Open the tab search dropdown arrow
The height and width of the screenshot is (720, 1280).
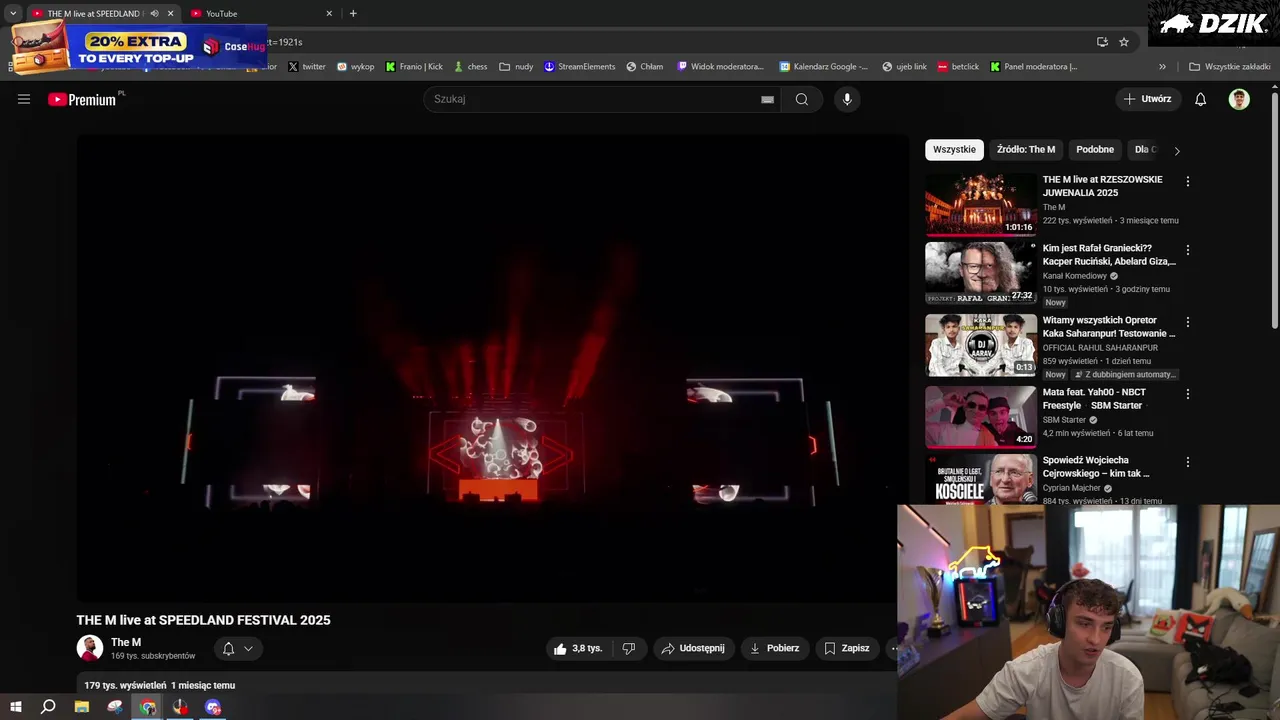[x=13, y=14]
